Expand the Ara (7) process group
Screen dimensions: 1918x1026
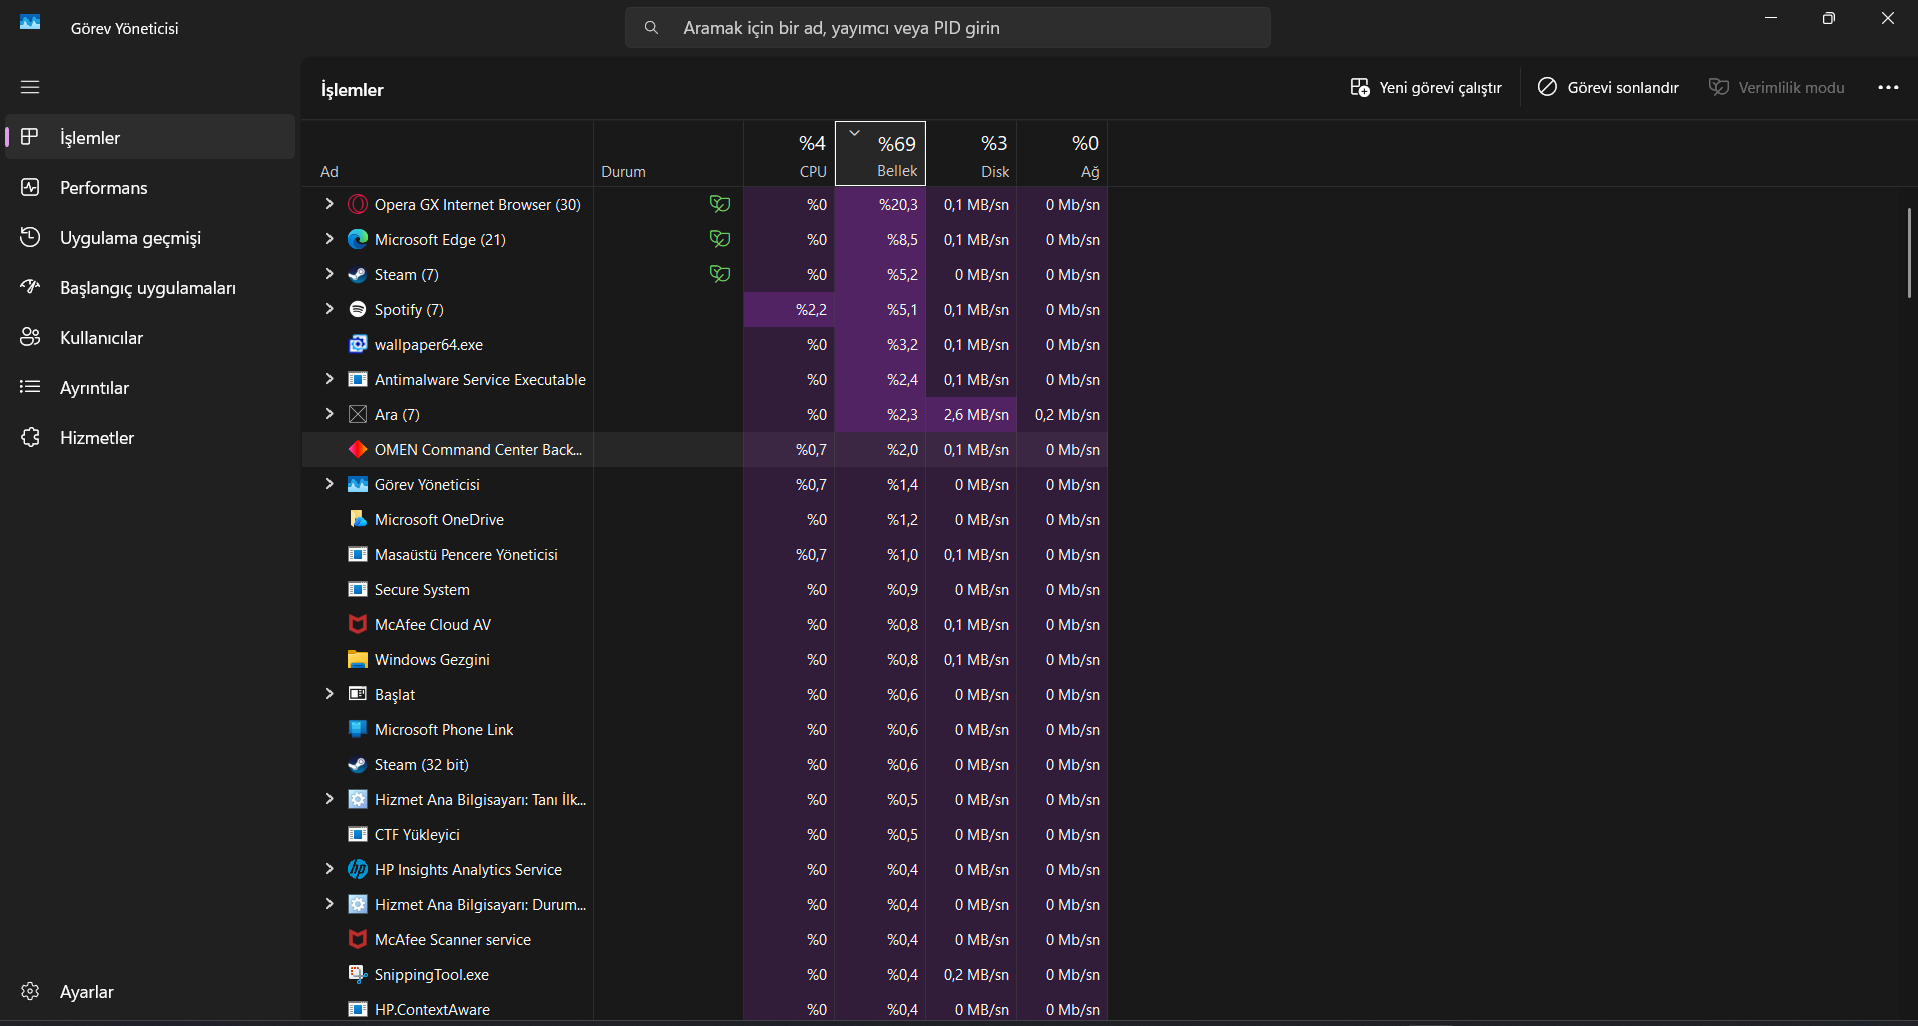coord(329,414)
